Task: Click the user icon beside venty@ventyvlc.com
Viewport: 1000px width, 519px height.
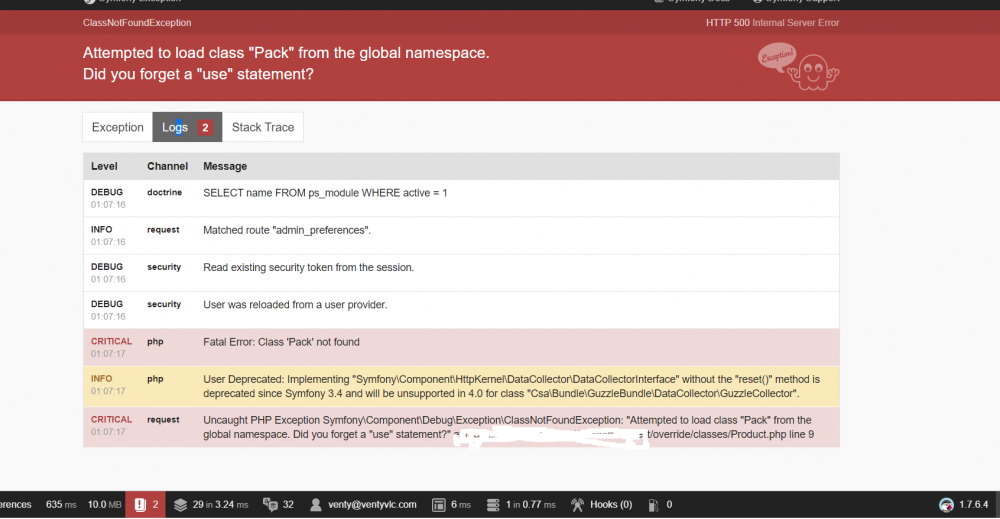Action: [x=316, y=505]
